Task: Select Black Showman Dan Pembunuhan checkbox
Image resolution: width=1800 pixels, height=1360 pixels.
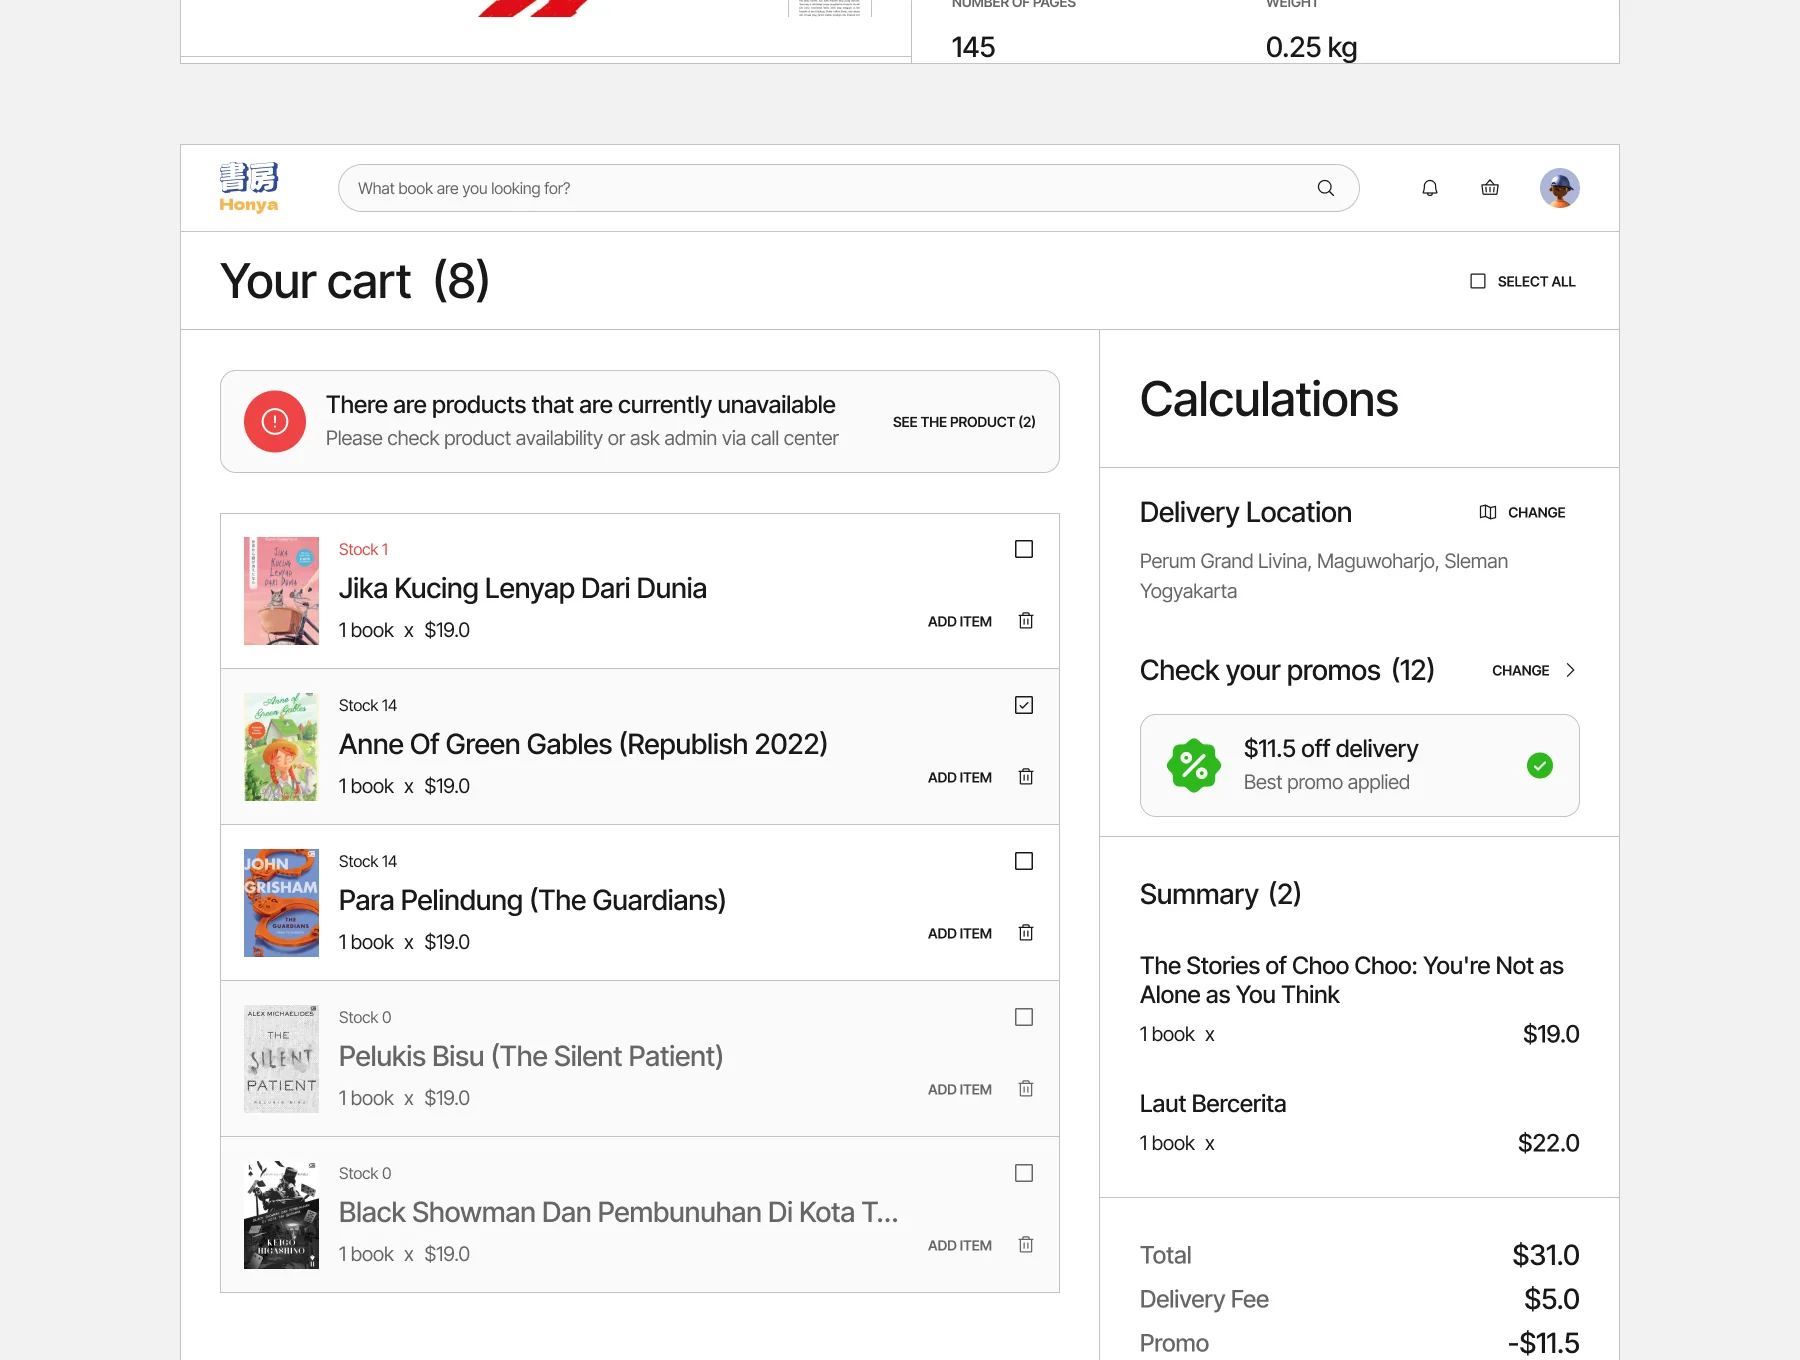Action: 1024,1173
